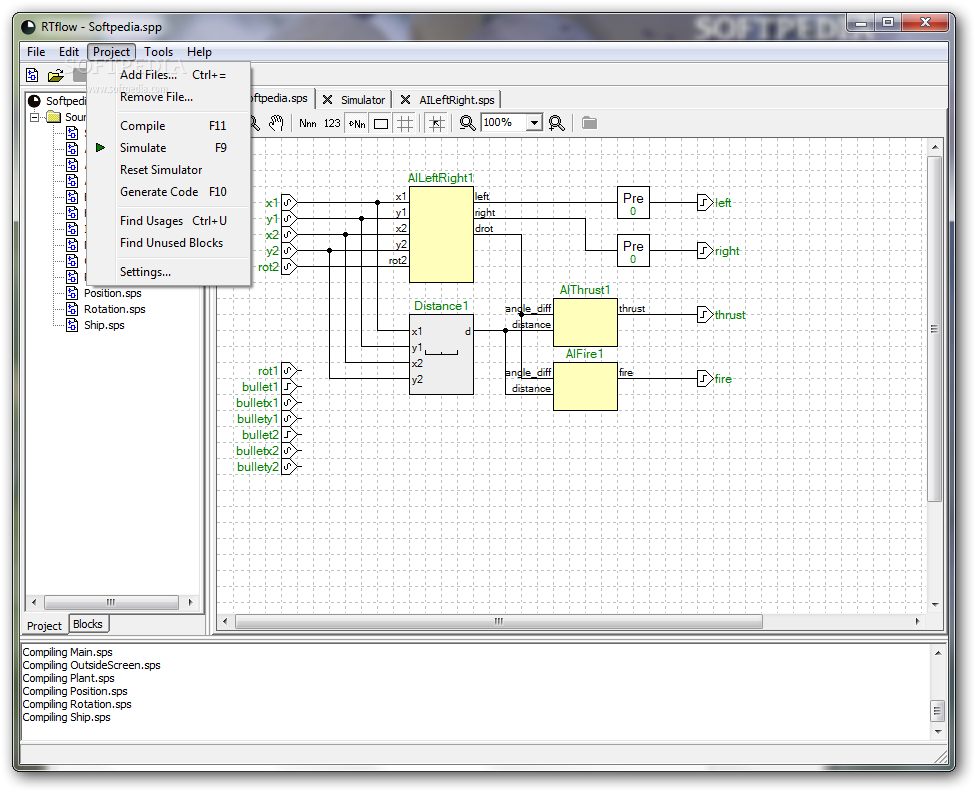Click the Pre block feeding right output
This screenshot has width=976, height=792.
tap(633, 250)
